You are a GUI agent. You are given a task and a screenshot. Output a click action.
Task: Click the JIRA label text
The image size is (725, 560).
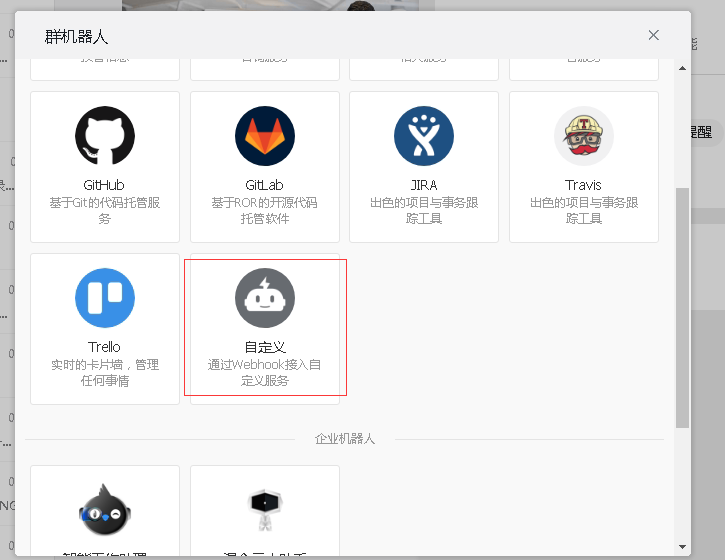pos(424,185)
